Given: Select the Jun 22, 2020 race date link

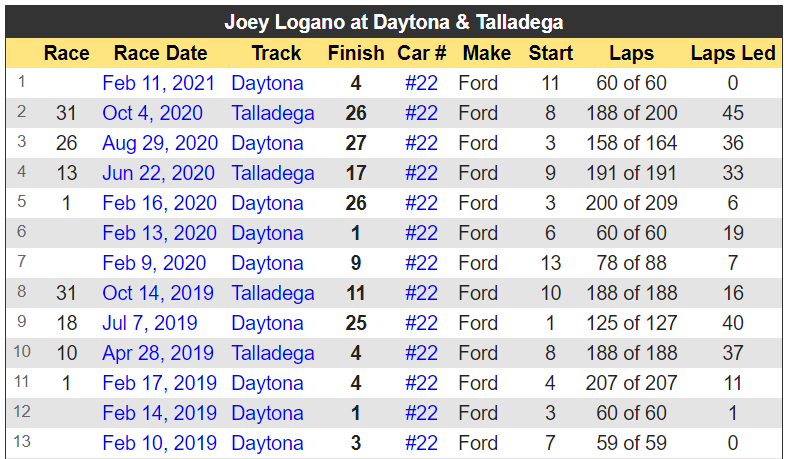Looking at the screenshot, I should tap(159, 173).
